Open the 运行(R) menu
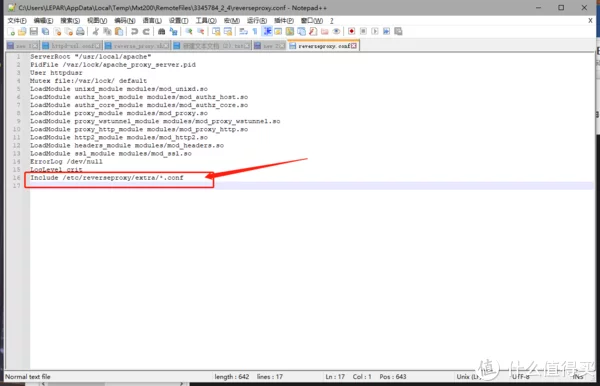The image size is (600, 386). (257, 21)
